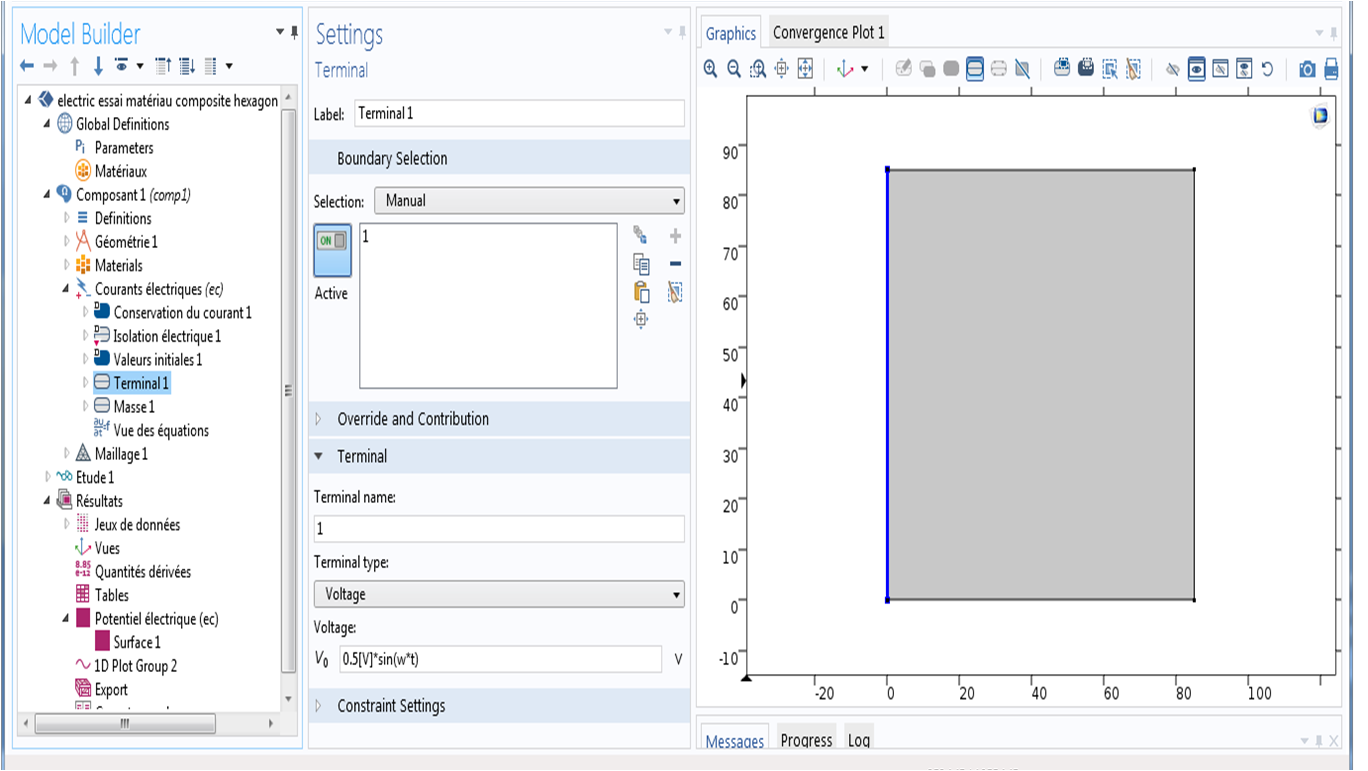
Task: Select the Masse 1 node
Action: point(133,407)
